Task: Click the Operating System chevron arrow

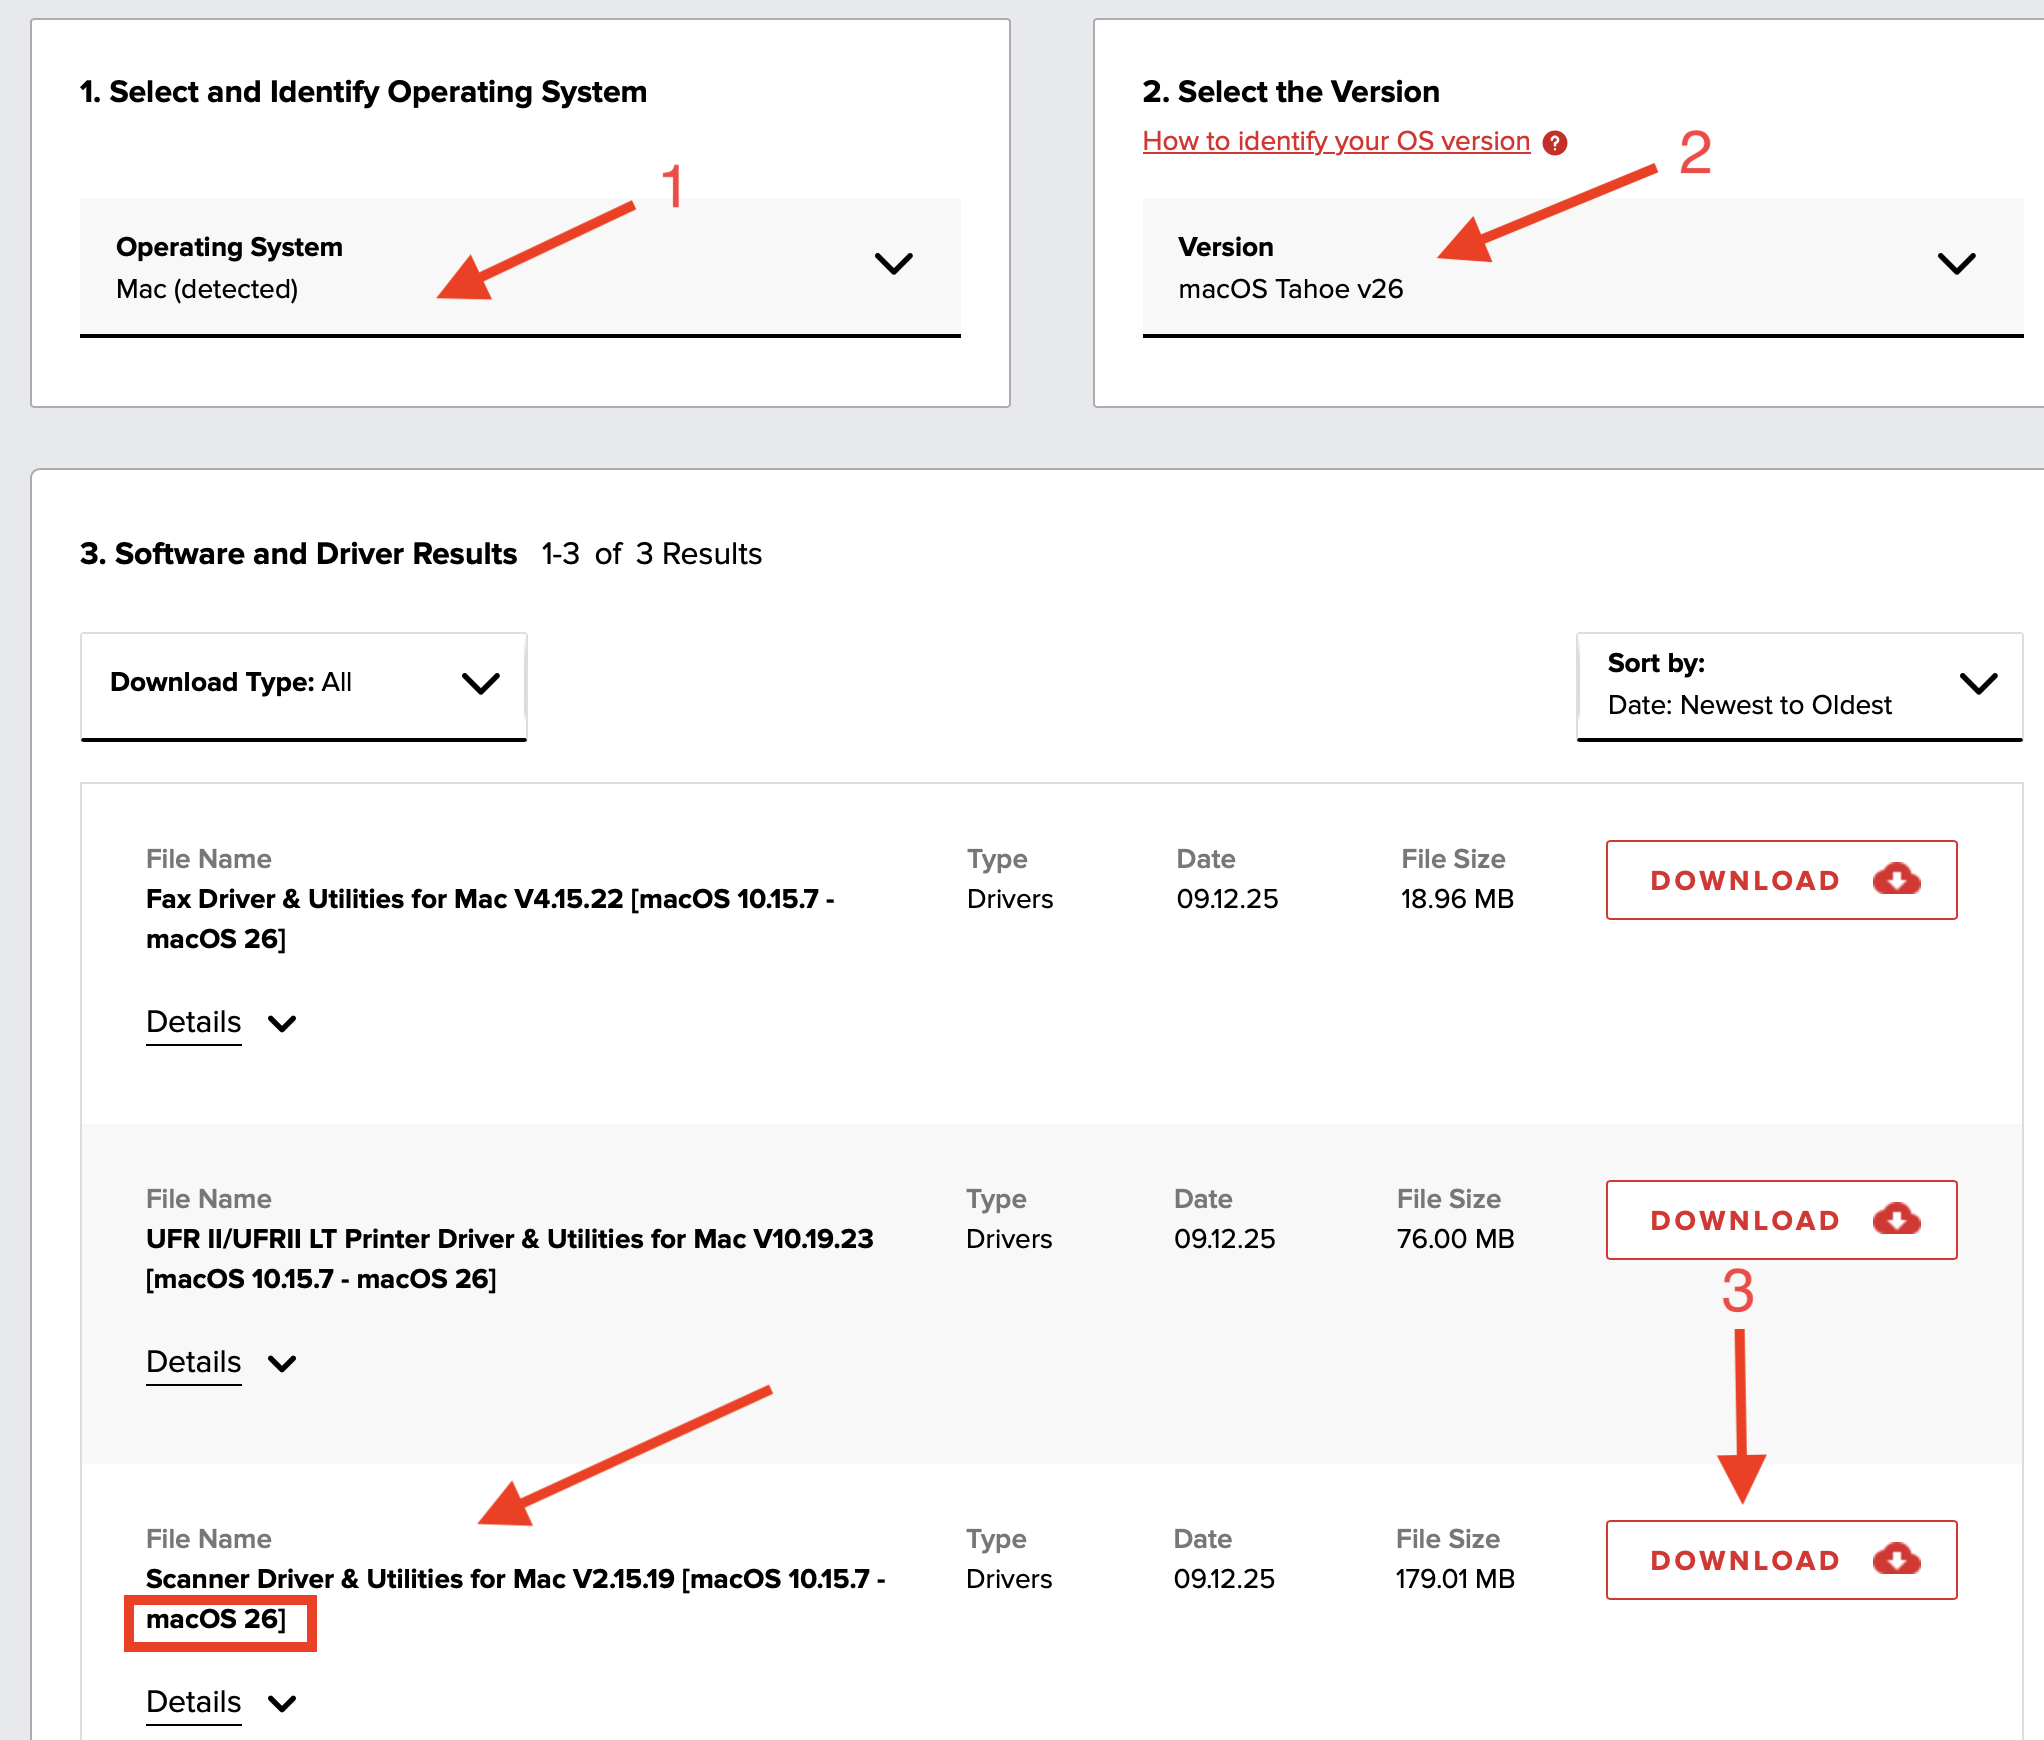Action: click(893, 264)
